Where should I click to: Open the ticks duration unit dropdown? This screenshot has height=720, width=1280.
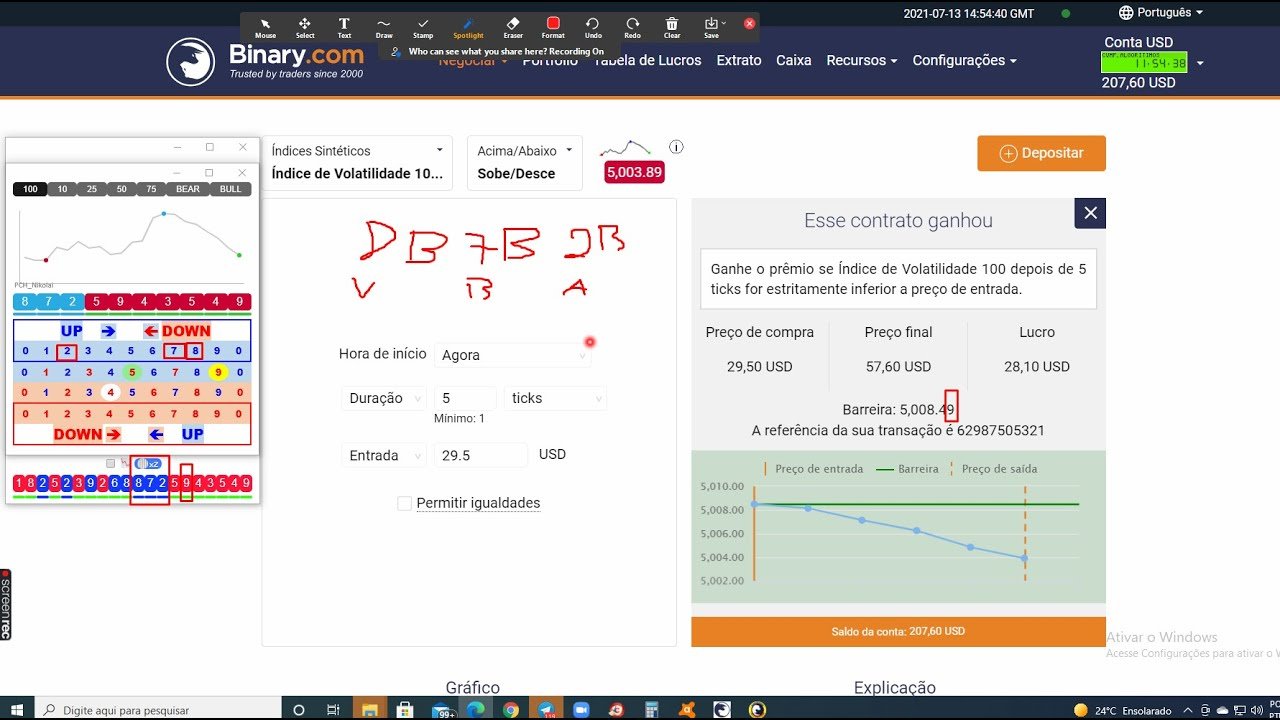click(555, 398)
